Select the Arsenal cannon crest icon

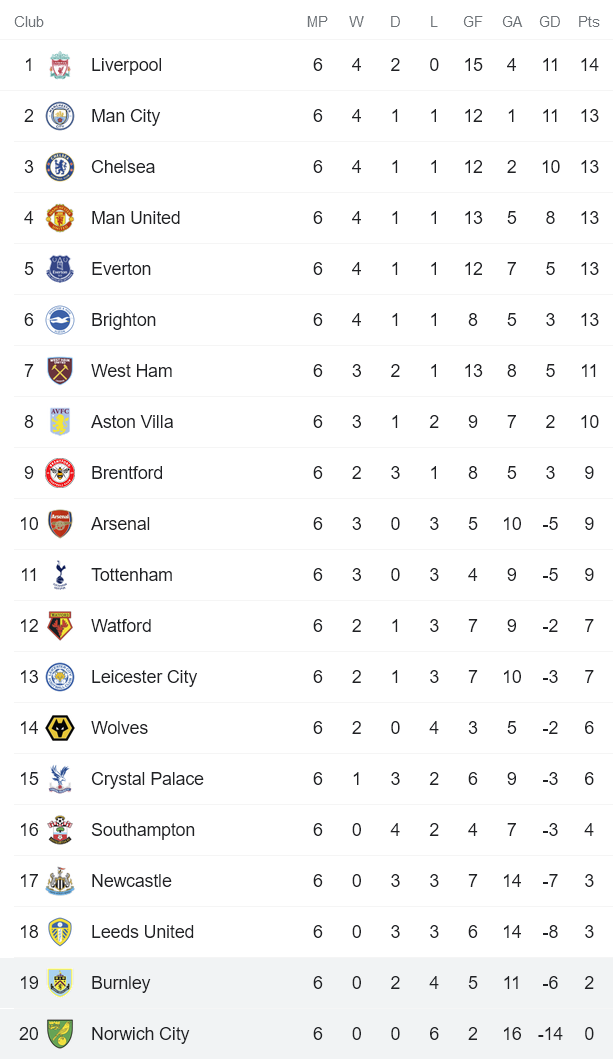60,524
